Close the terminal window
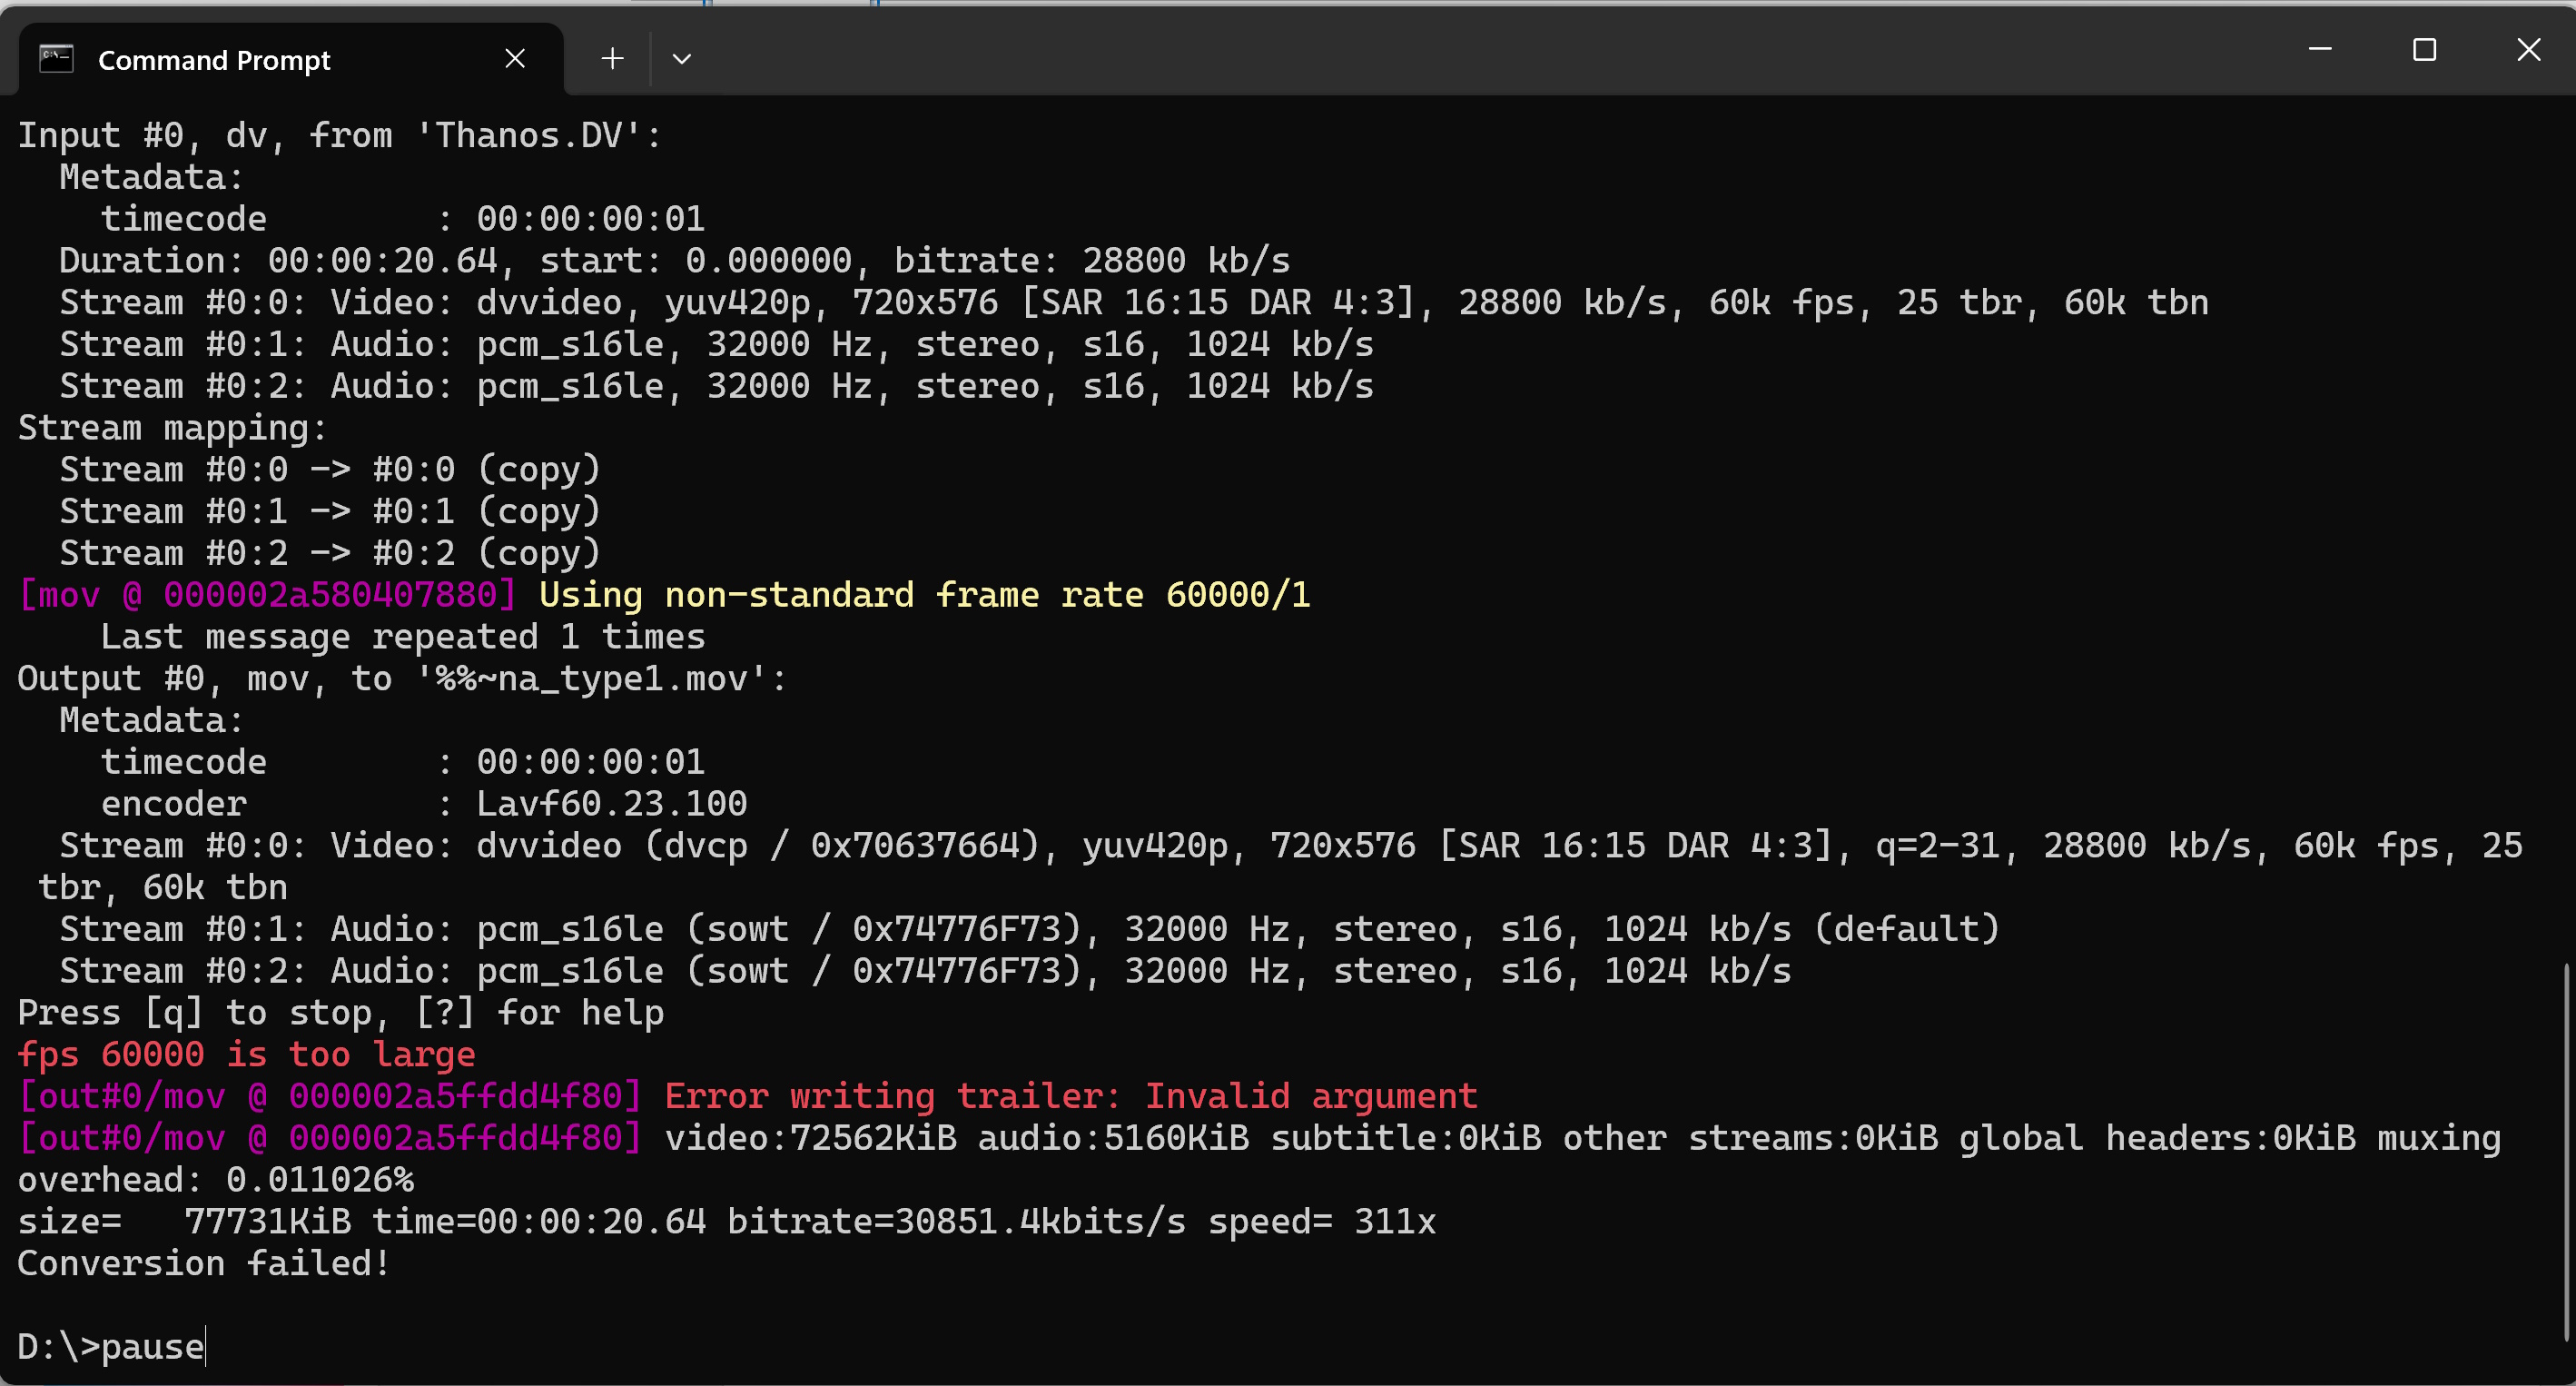The height and width of the screenshot is (1386, 2576). pos(2528,49)
